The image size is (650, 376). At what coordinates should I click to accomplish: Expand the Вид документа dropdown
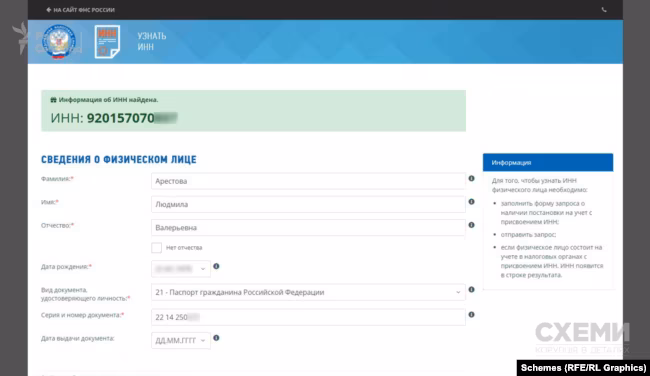pos(308,292)
